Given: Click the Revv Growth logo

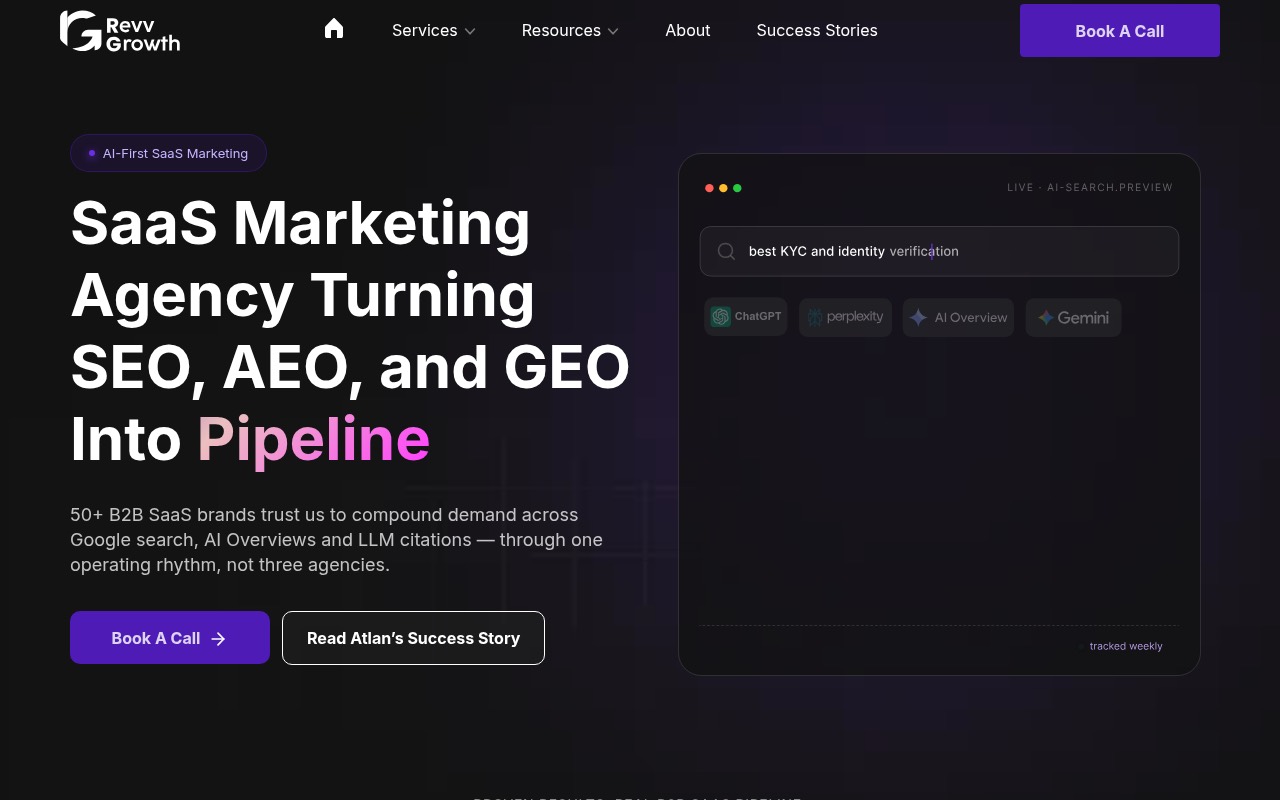Looking at the screenshot, I should [120, 31].
